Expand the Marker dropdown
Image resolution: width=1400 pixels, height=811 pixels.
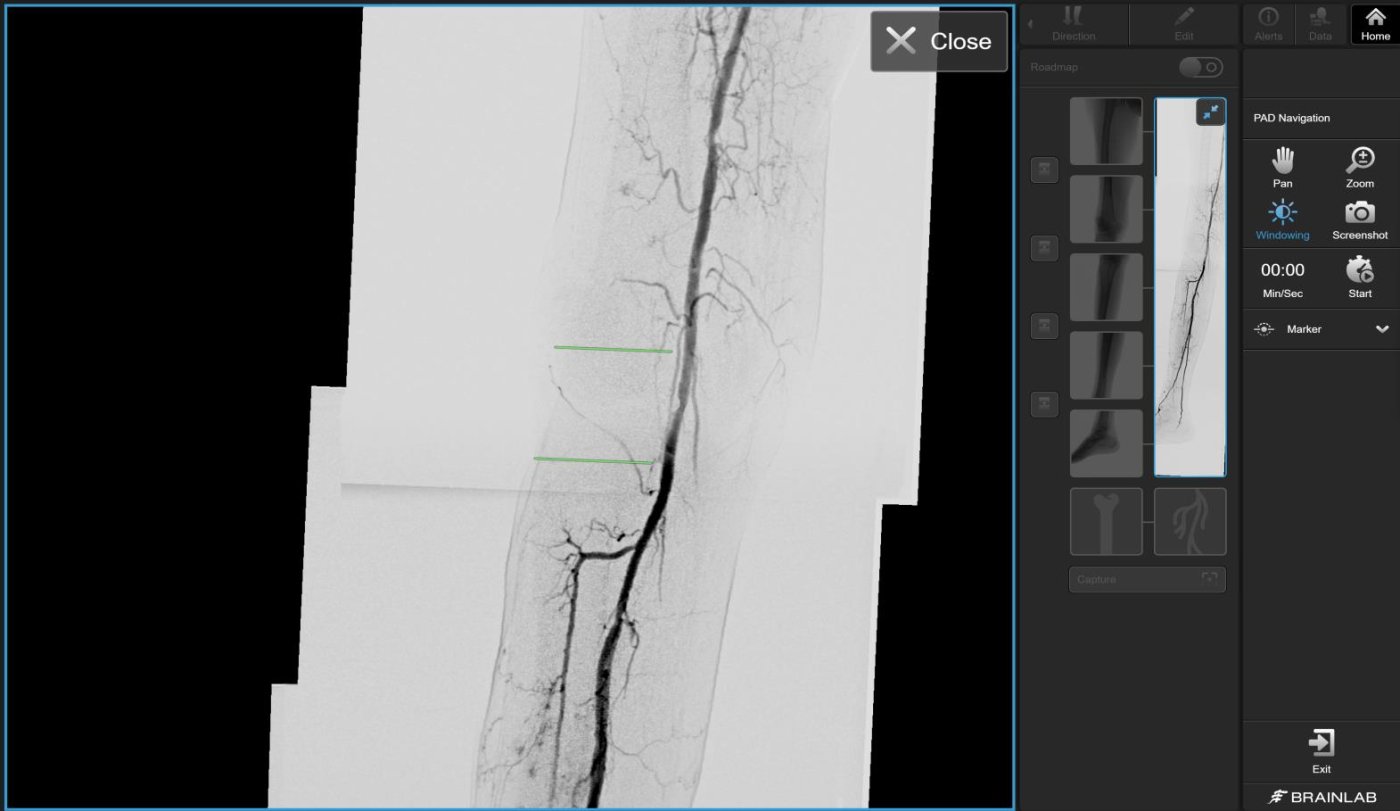(1383, 329)
